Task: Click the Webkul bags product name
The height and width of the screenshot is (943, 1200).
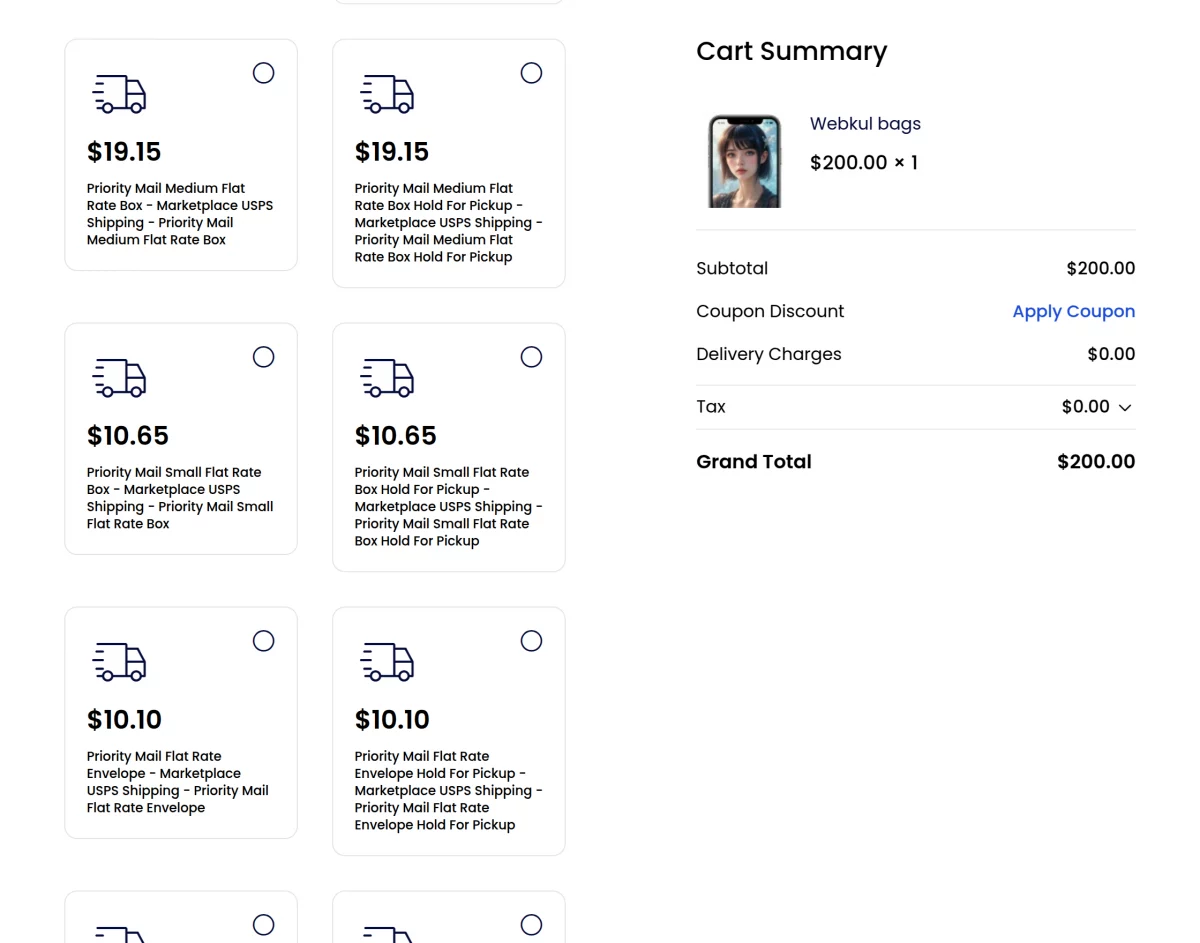Action: coord(865,124)
